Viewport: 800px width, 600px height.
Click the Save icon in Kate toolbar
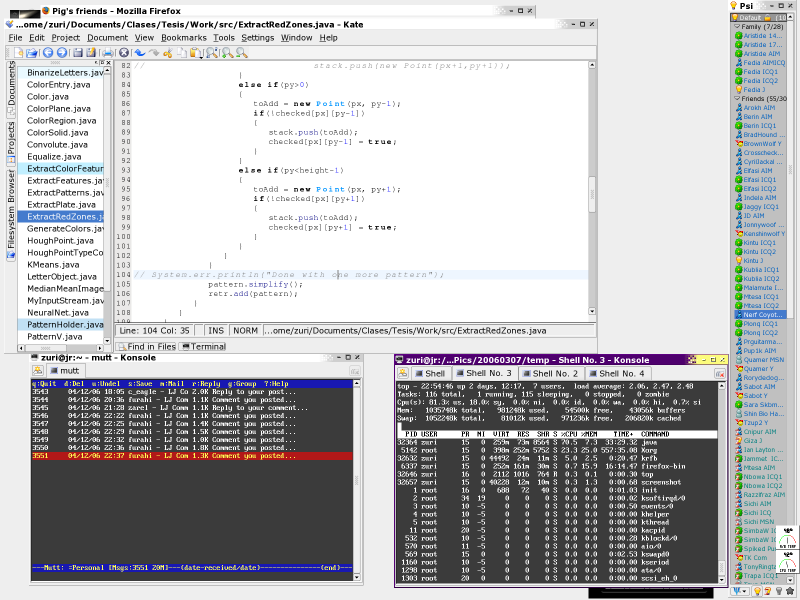tap(77, 52)
